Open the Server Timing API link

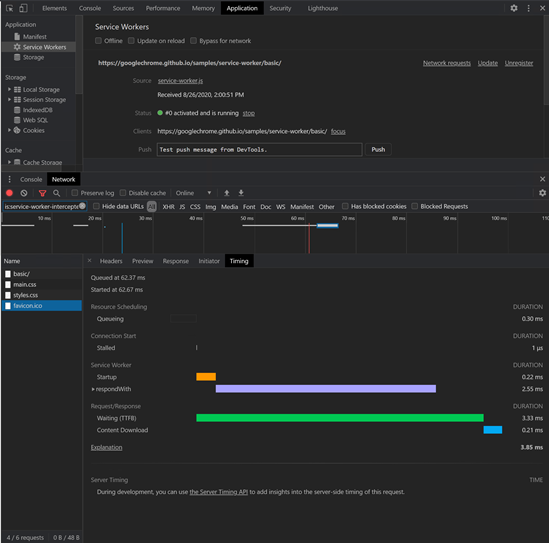coord(218,492)
